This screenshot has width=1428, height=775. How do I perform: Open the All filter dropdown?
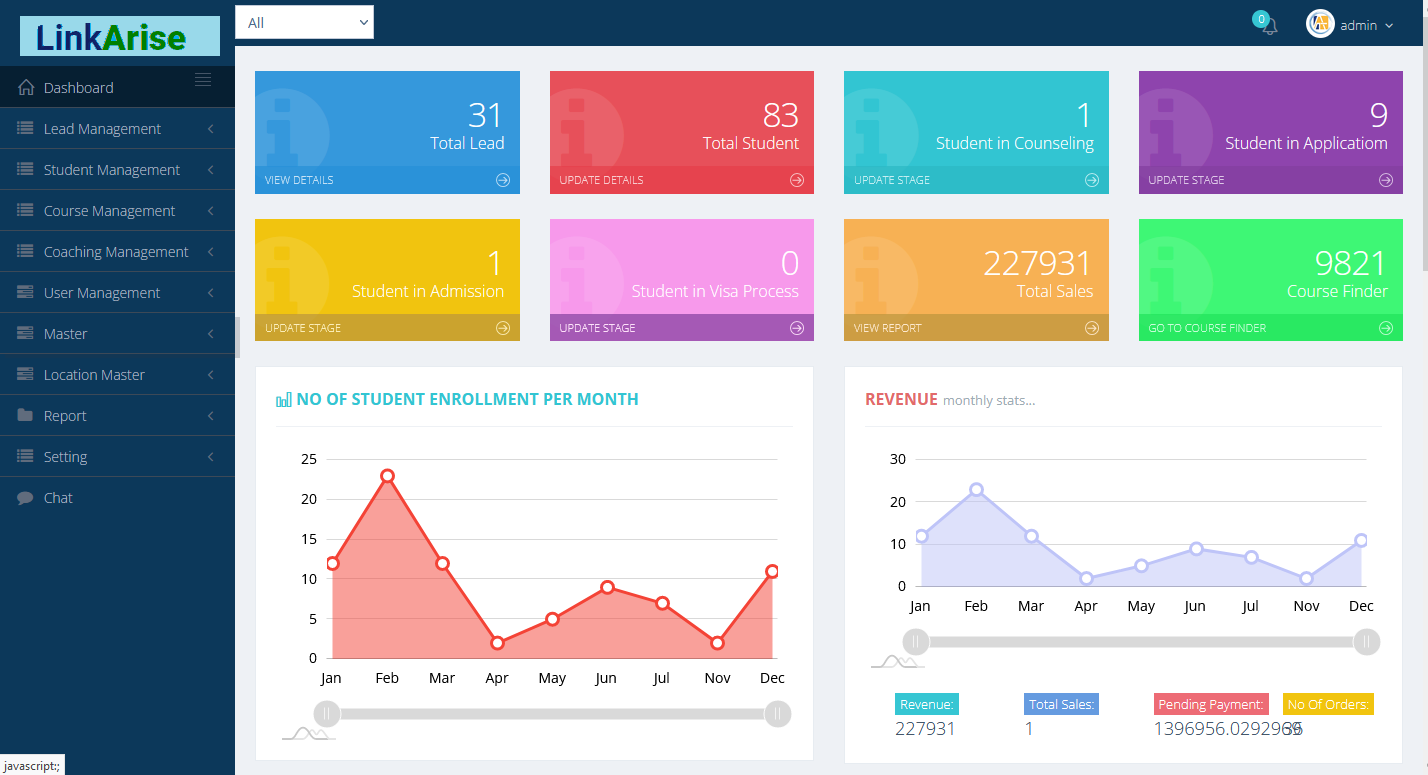304,22
